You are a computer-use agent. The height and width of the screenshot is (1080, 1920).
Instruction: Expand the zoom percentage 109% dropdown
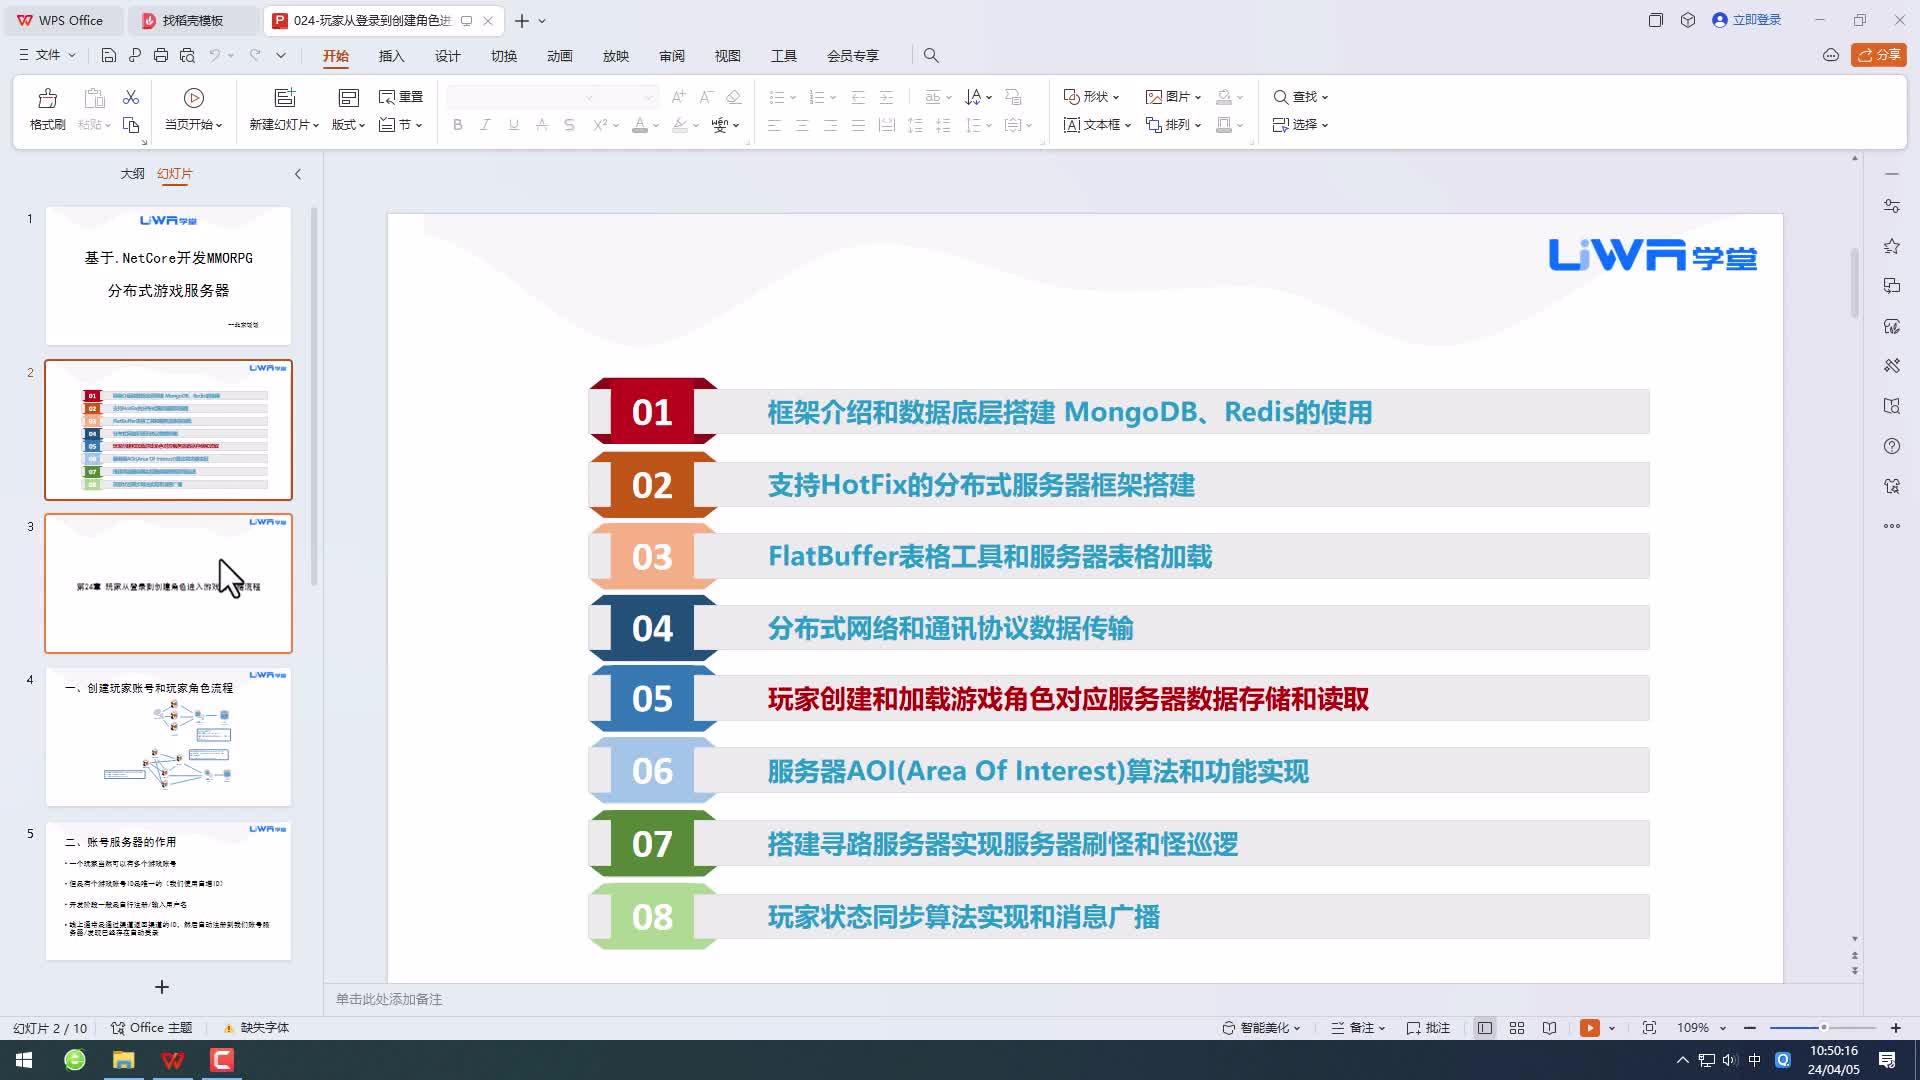(x=1723, y=1028)
